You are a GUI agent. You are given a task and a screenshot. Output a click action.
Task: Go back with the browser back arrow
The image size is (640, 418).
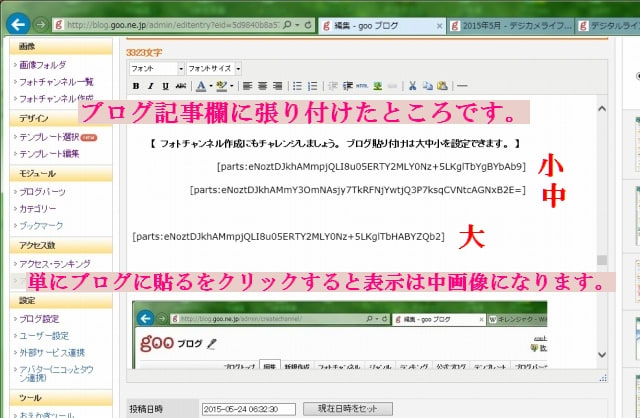tap(18, 24)
